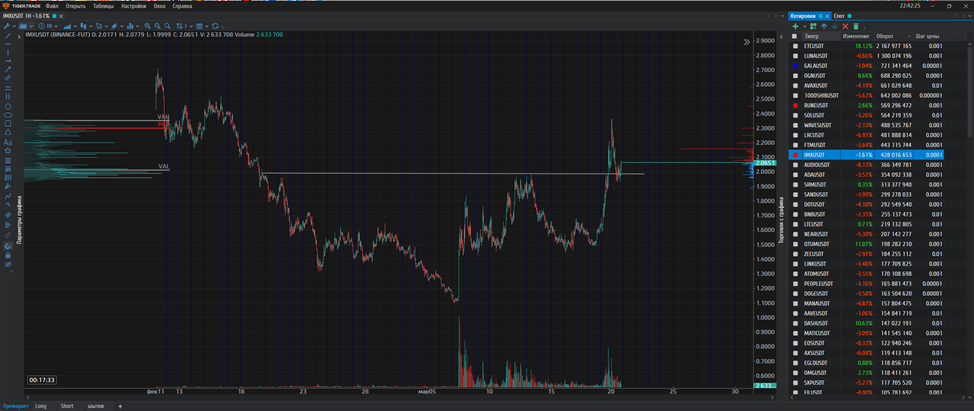Image resolution: width=974 pixels, height=411 pixels.
Task: Open the Открыть menu
Action: [75, 6]
